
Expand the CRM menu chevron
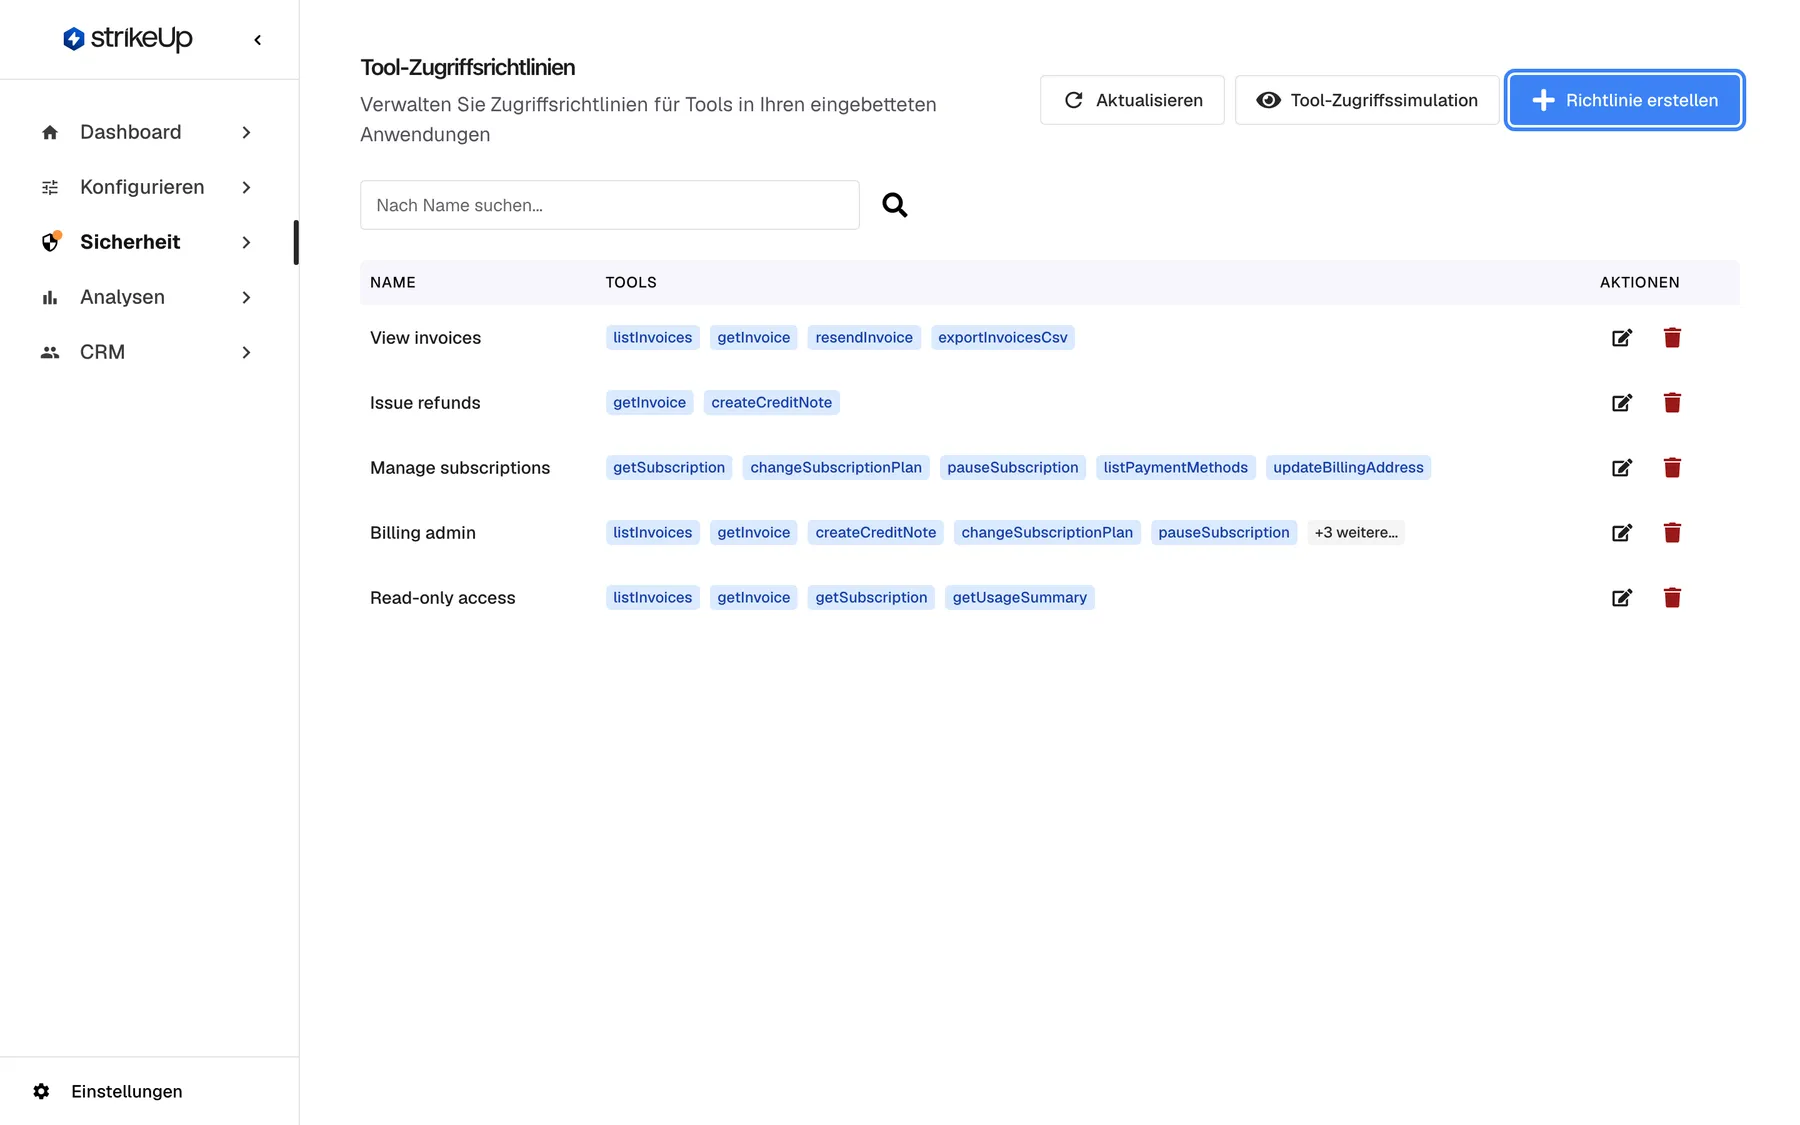246,352
